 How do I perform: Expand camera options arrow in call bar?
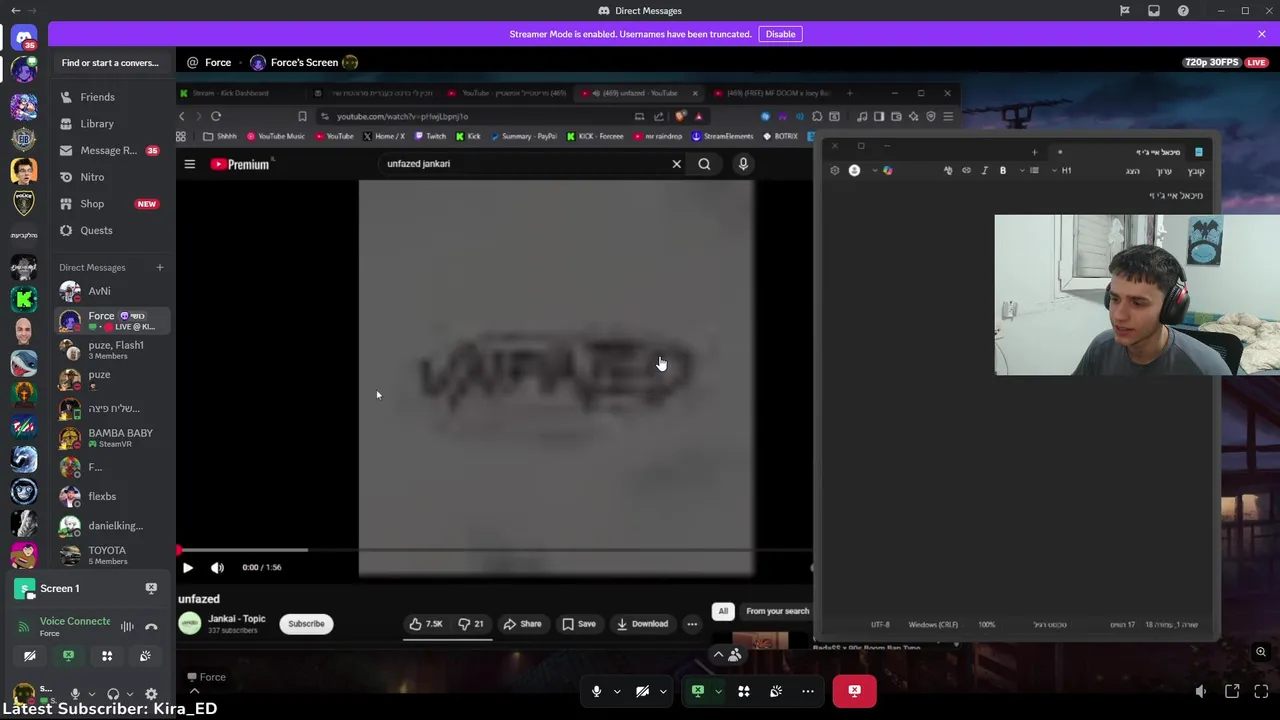(x=662, y=691)
